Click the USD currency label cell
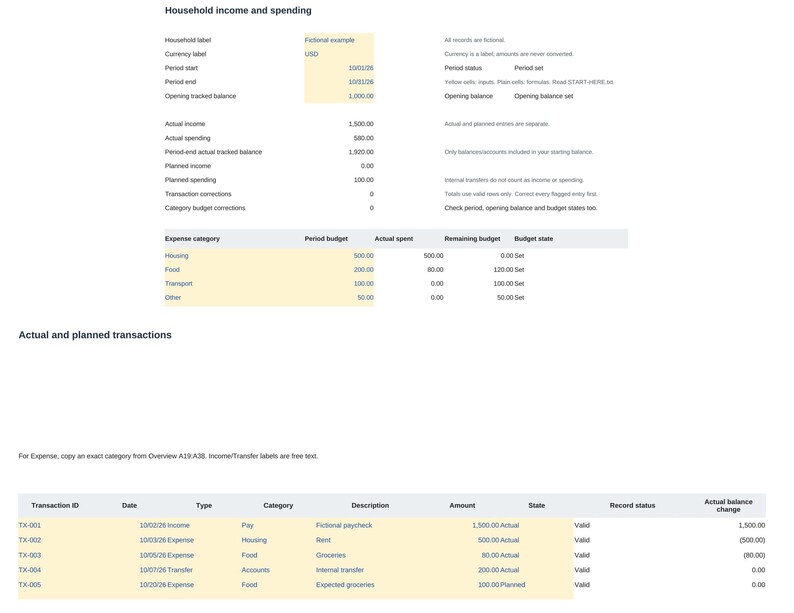Screen dimensions: 794x613 (x=339, y=54)
